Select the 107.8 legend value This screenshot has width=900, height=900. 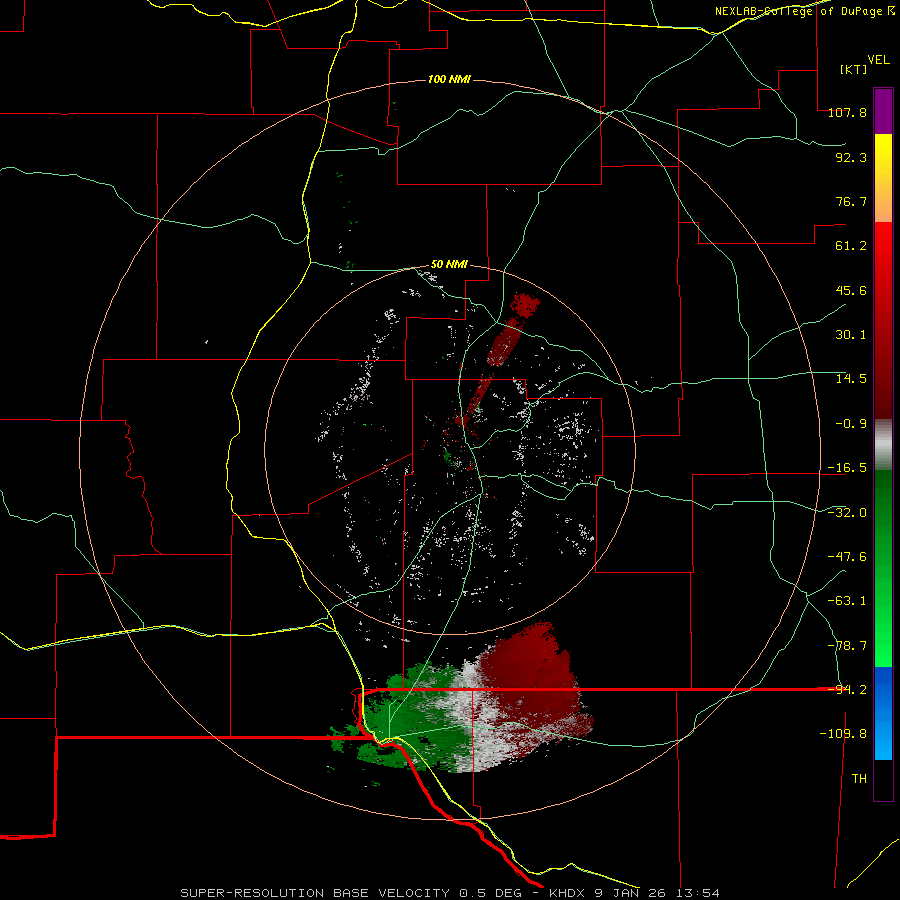(847, 112)
